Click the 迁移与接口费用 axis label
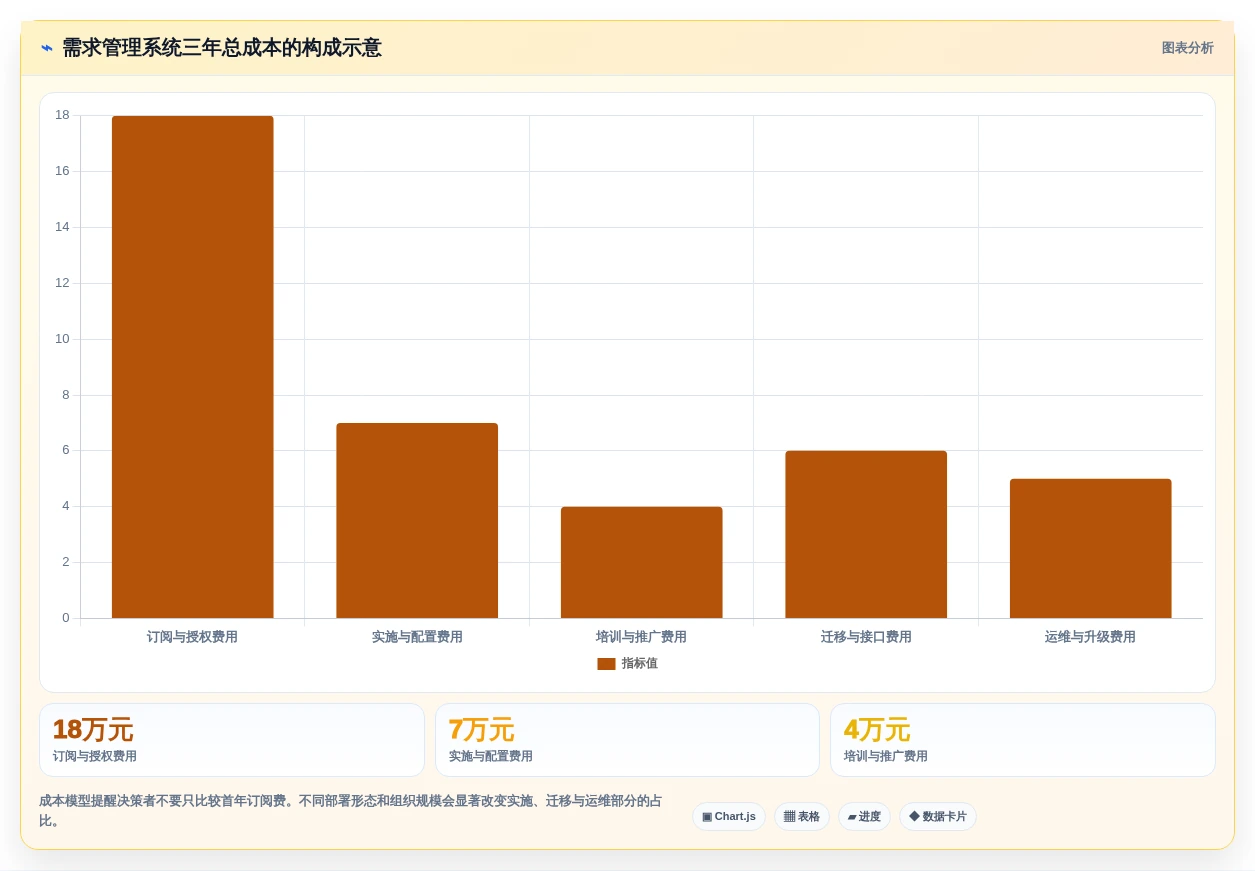The width and height of the screenshot is (1255, 871). click(866, 637)
